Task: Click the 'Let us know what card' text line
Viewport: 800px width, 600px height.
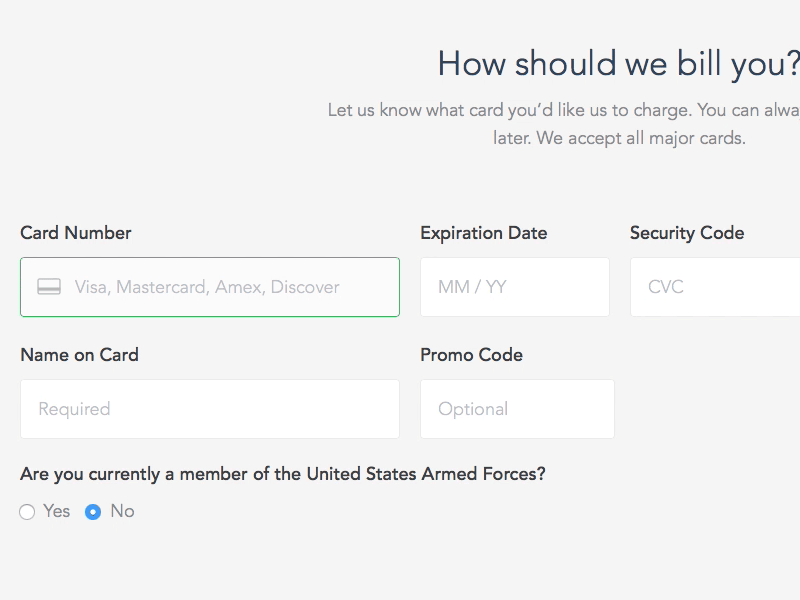Action: 563,110
